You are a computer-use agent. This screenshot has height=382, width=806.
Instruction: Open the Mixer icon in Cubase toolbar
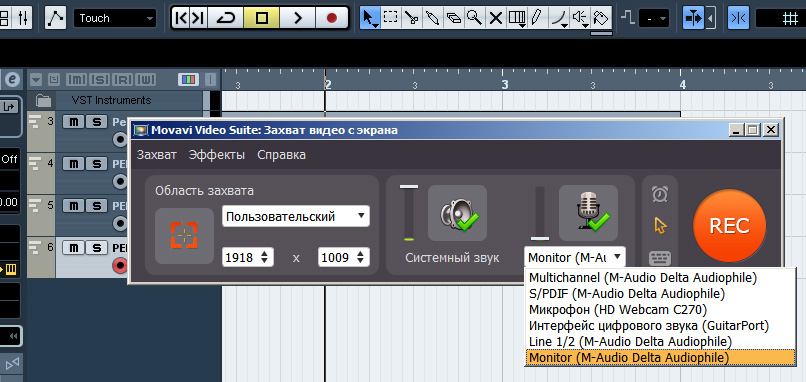(x=23, y=18)
